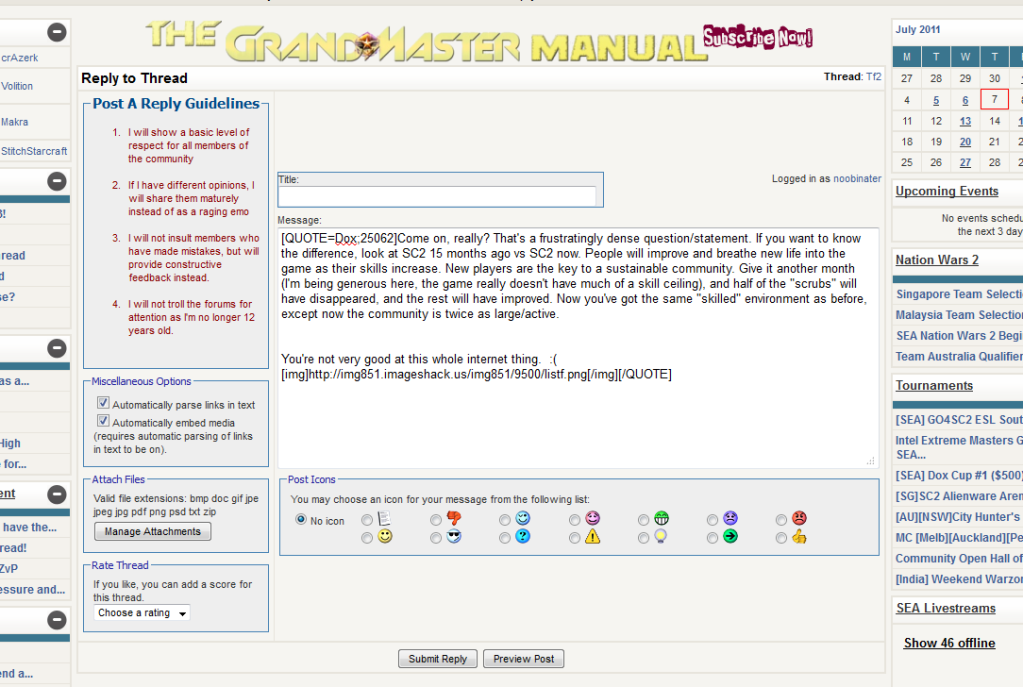Click the Subscribe Now banner

[x=757, y=39]
